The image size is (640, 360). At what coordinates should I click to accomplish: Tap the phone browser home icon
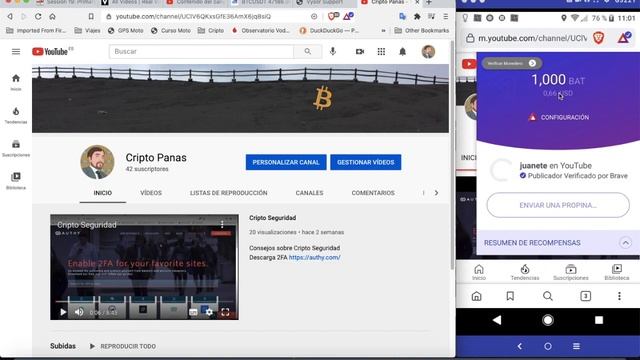tap(476, 296)
